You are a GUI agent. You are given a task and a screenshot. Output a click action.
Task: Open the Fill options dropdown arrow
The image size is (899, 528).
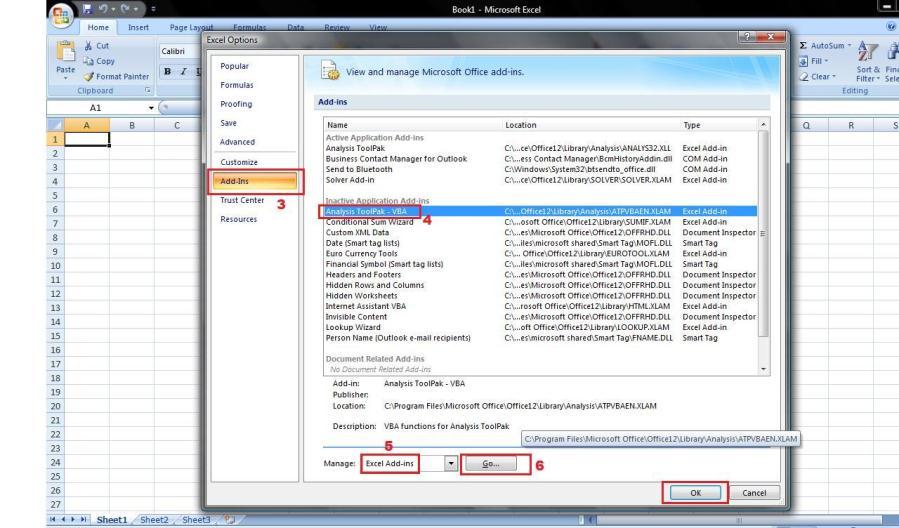point(826,61)
